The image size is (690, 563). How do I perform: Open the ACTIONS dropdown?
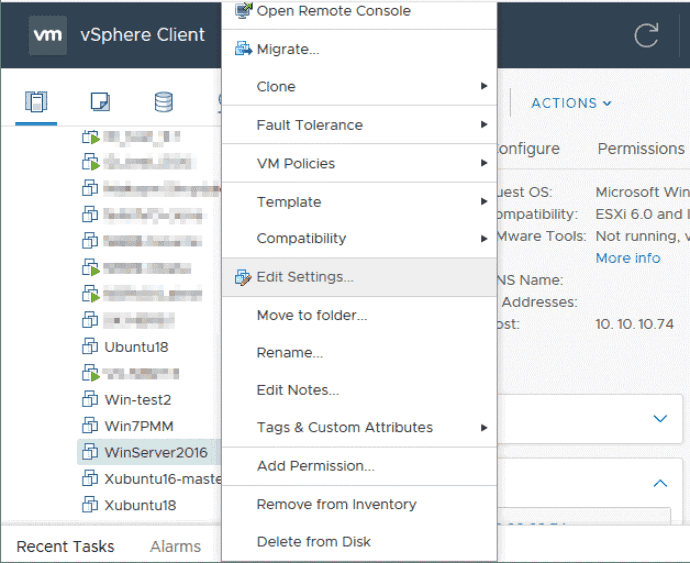(x=571, y=103)
